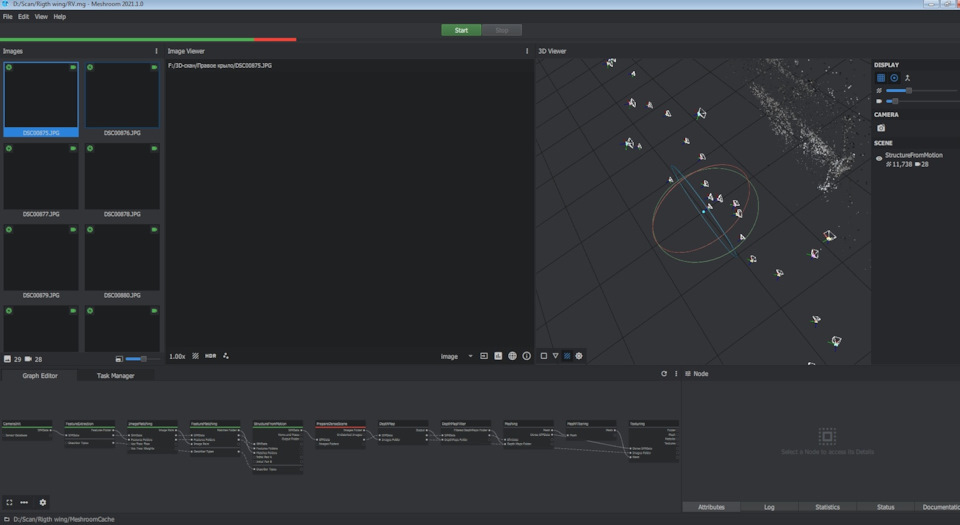Adjust the camera scale slider in DISPLAY
960x525 pixels.
[x=921, y=101]
